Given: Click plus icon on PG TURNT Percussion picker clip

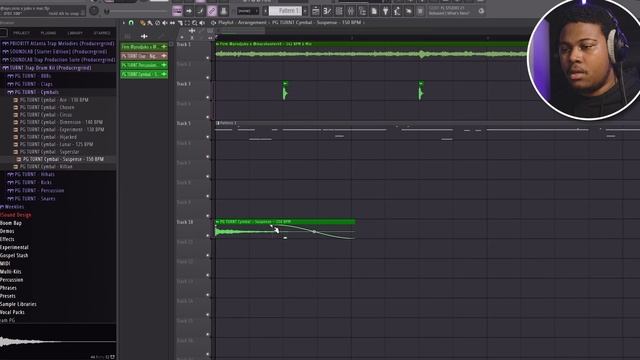Looking at the screenshot, I should point(164,65).
